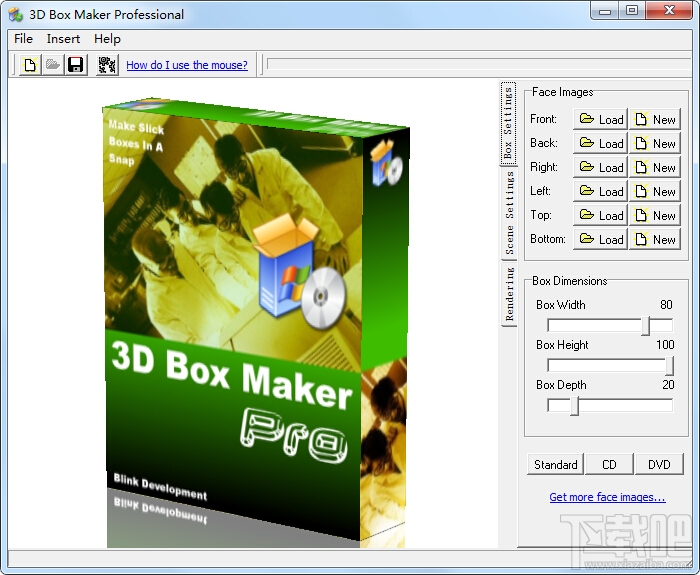Switch to the Rendering tab
The image size is (700, 575).
point(509,294)
